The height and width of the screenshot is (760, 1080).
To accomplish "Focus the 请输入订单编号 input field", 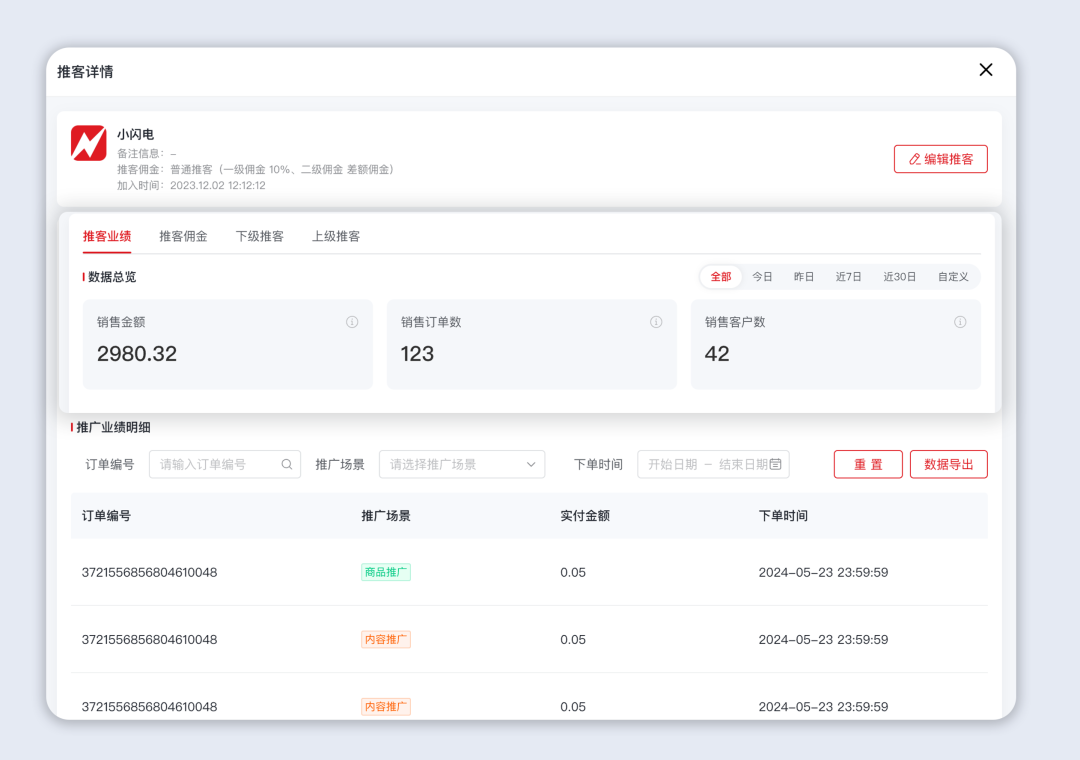I will pyautogui.click(x=215, y=464).
